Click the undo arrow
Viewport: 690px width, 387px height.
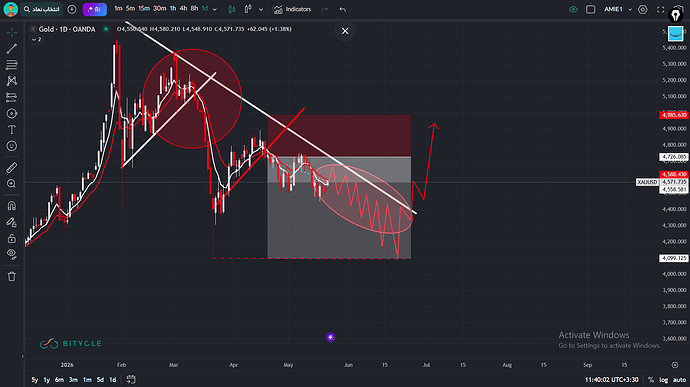pyautogui.click(x=343, y=9)
